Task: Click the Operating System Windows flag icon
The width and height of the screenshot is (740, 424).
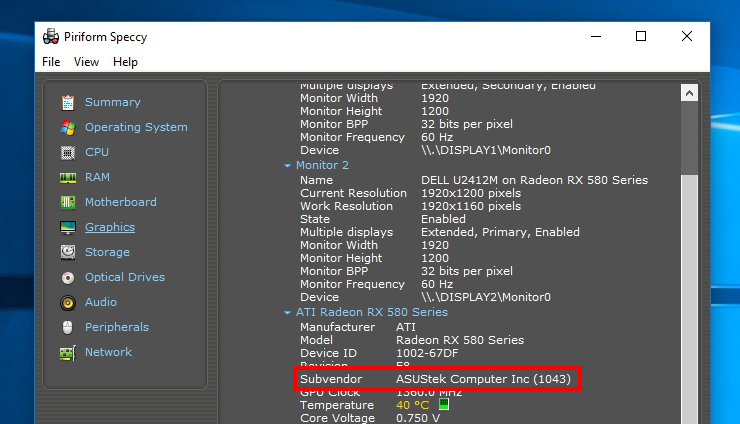Action: click(67, 127)
